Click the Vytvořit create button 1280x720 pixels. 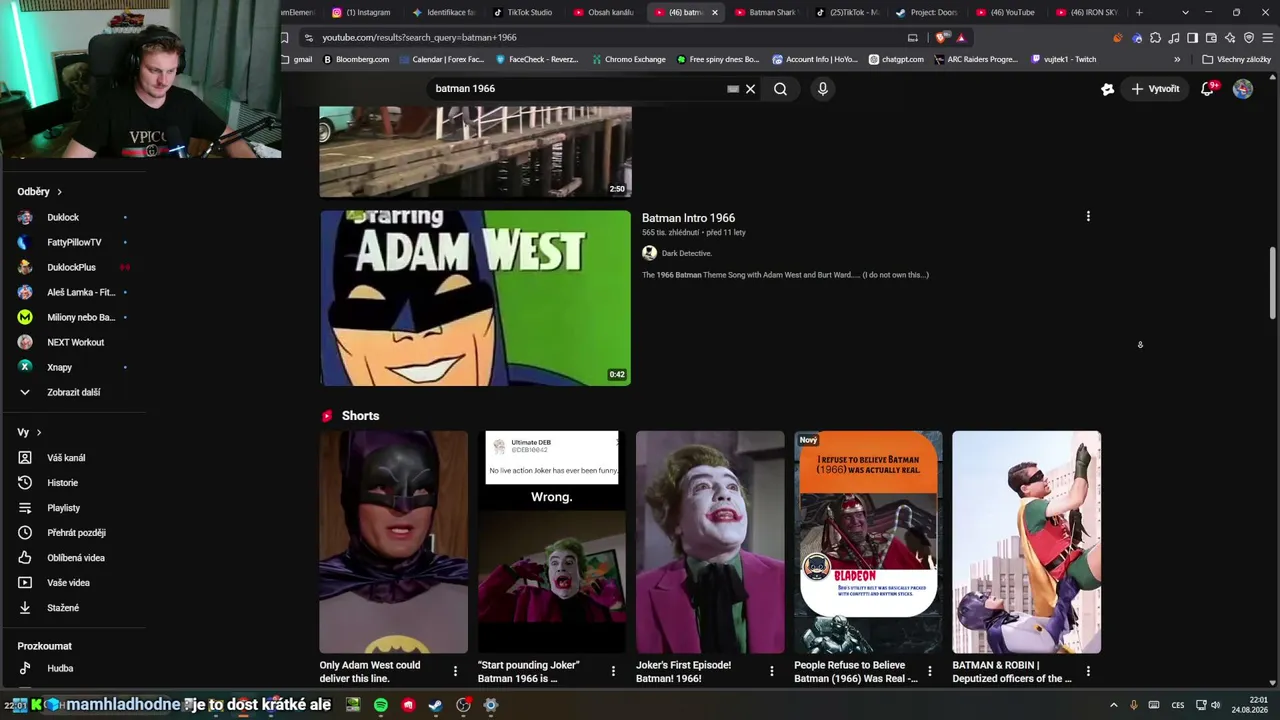[x=1155, y=89]
